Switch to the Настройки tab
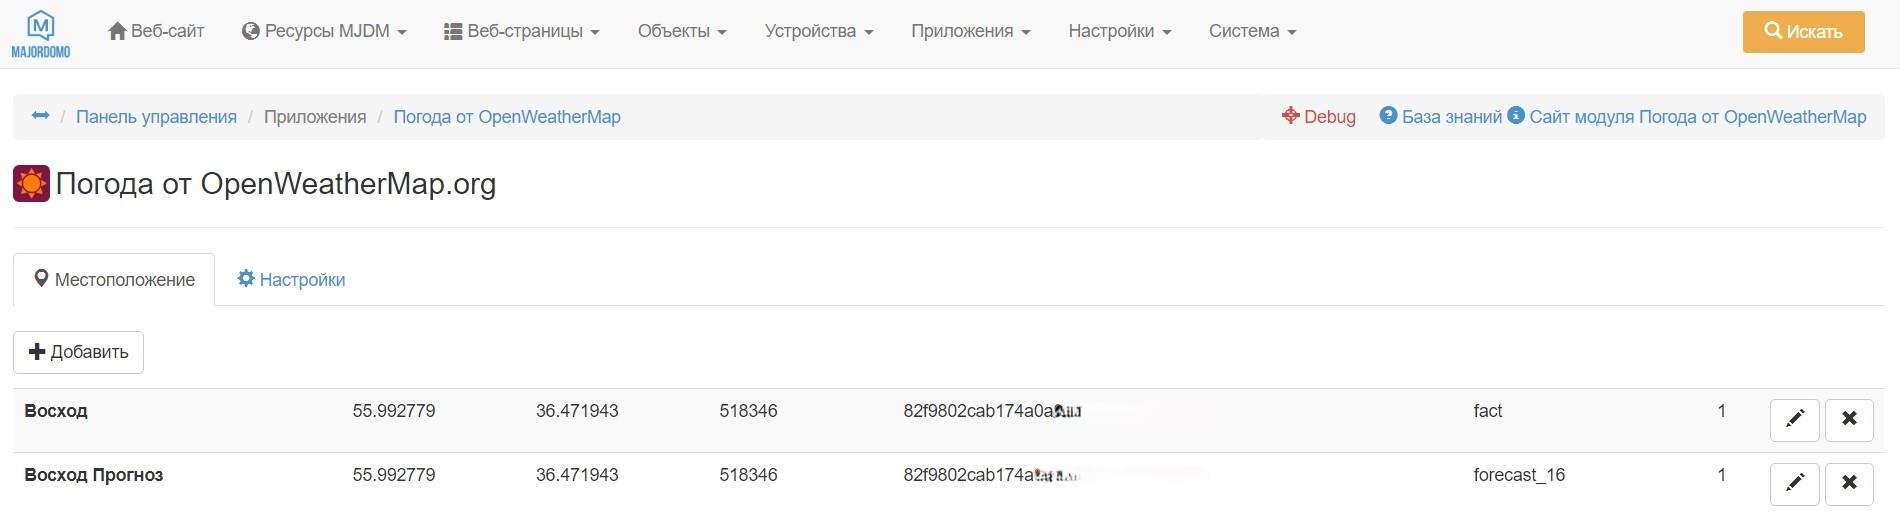Image resolution: width=1900 pixels, height=524 pixels. [291, 280]
